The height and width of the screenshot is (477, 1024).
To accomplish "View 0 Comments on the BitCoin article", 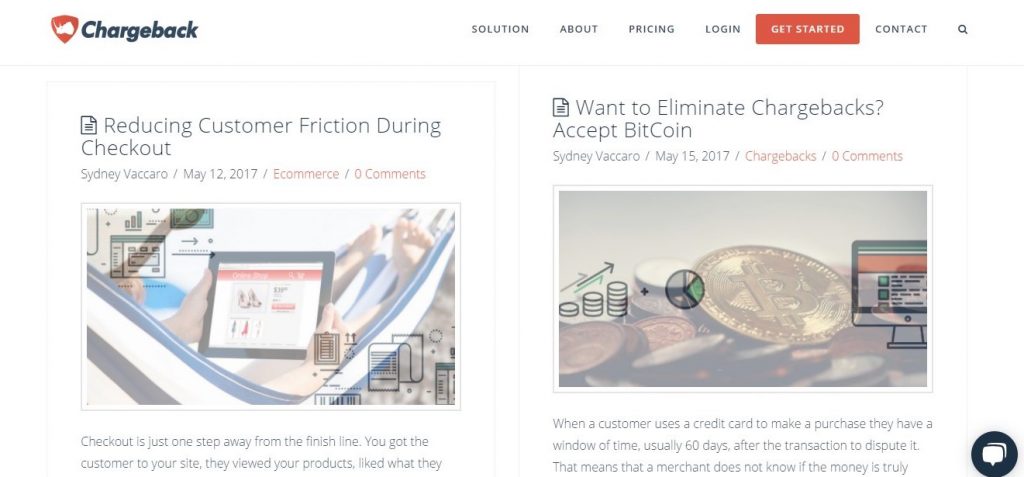I will click(x=867, y=156).
